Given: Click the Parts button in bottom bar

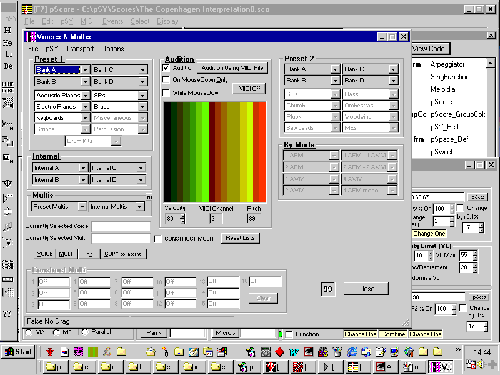Looking at the screenshot, I should tap(154, 333).
